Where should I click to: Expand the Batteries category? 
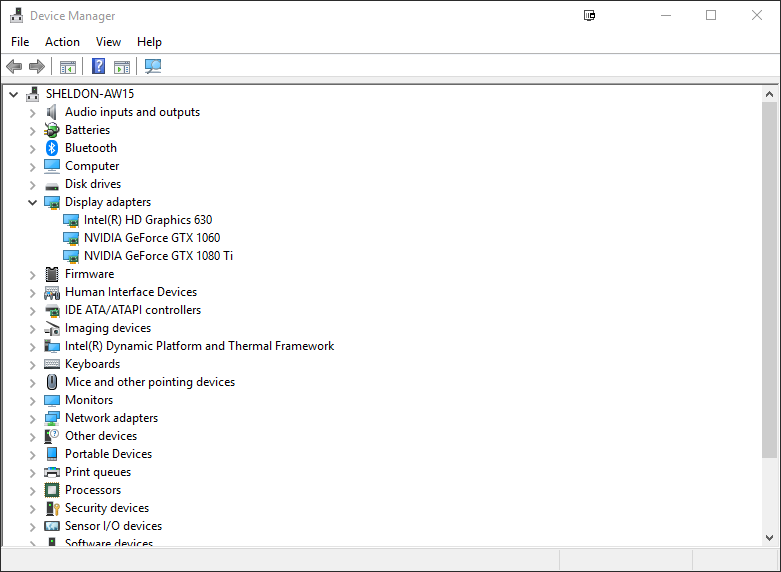pos(32,131)
